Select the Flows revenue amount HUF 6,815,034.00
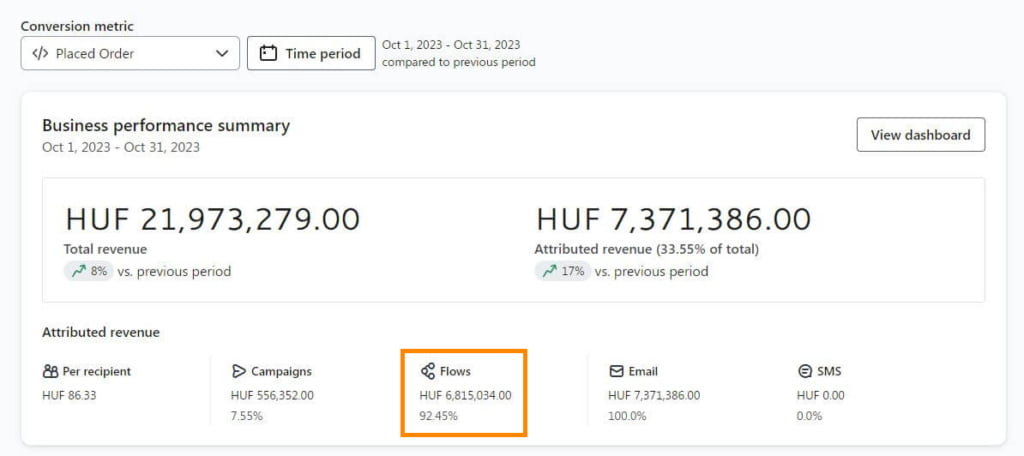Viewport: 1024px width, 456px height. coord(466,395)
